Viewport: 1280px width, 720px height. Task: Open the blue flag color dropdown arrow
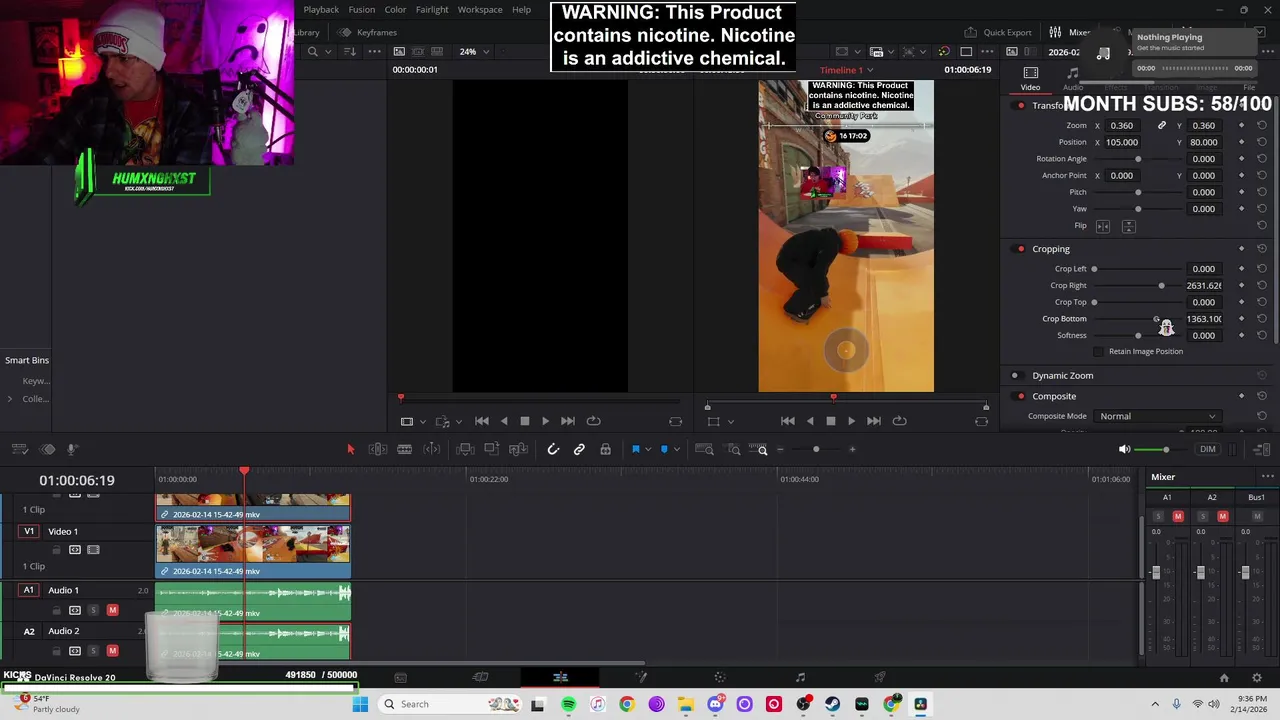point(646,449)
